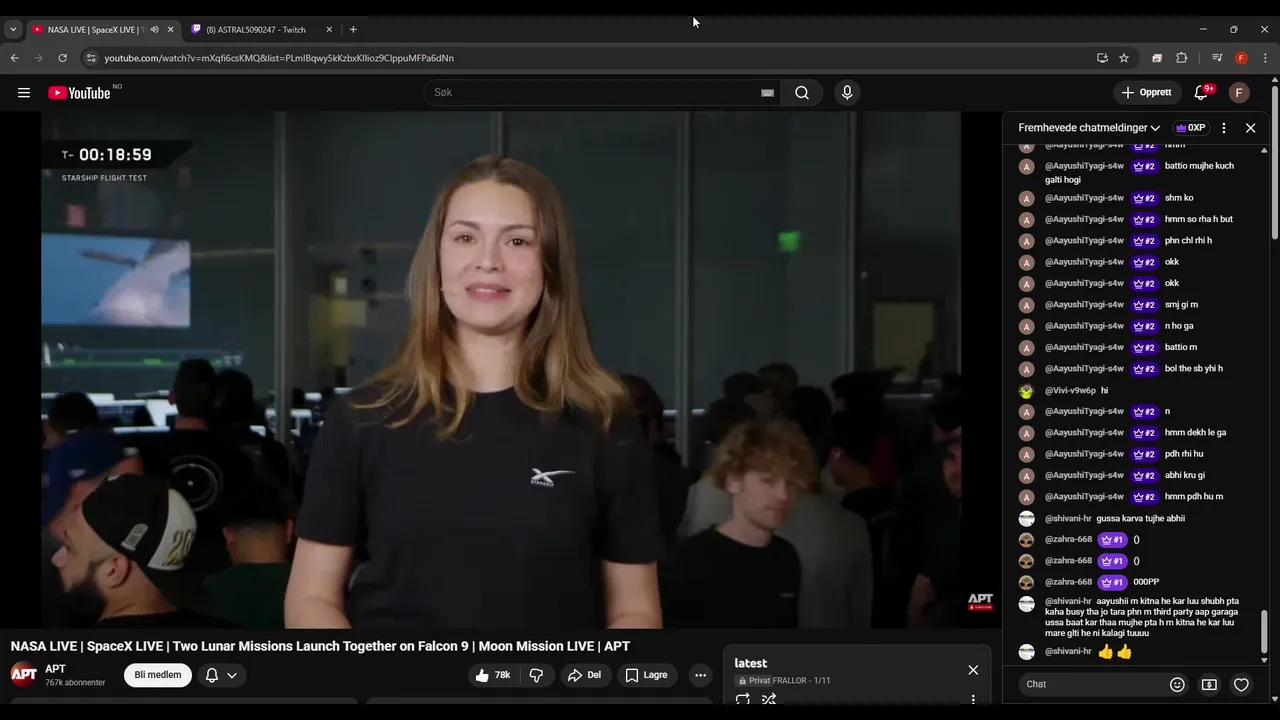Image resolution: width=1280 pixels, height=720 pixels.
Task: Click message 'bol the sb yhi h'
Action: [1194, 369]
